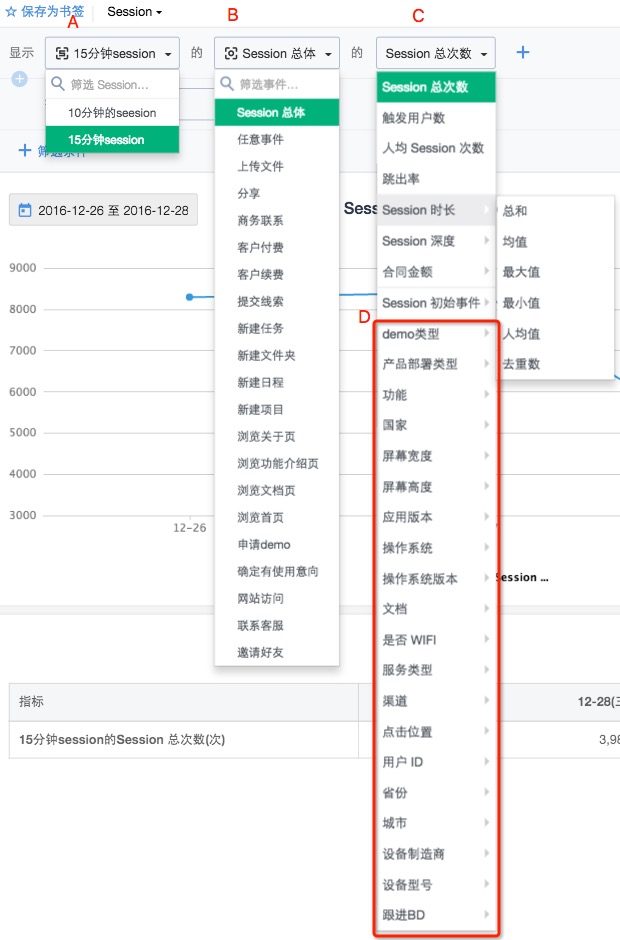The image size is (620, 940).
Task: Choose 新建任务 event
Action: pos(277,328)
